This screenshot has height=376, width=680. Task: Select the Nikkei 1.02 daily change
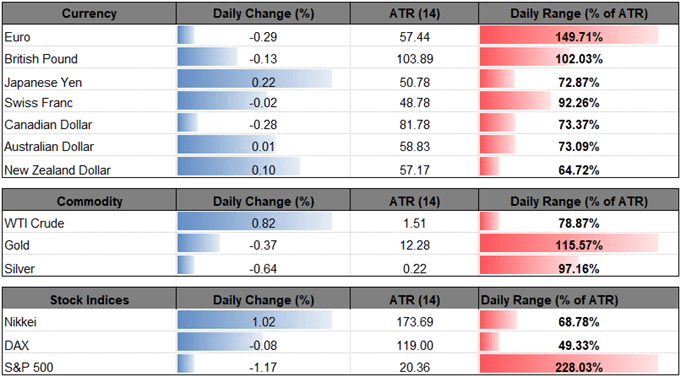coord(263,322)
